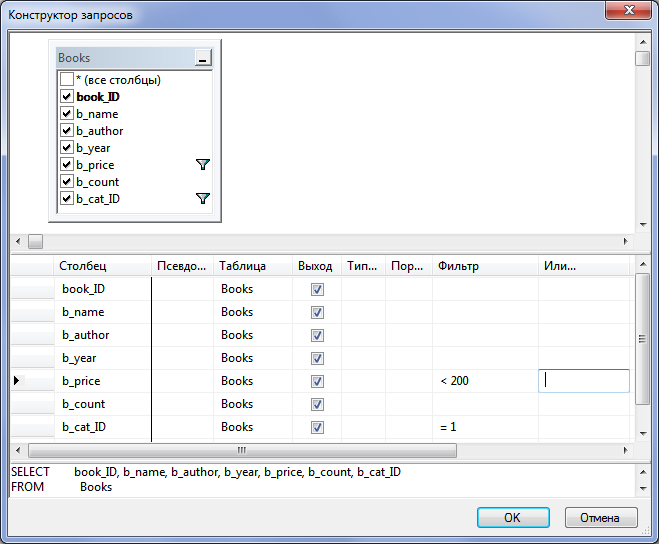Select b_cat_ID cell in the Столбец column
The width and height of the screenshot is (659, 544).
[x=103, y=427]
